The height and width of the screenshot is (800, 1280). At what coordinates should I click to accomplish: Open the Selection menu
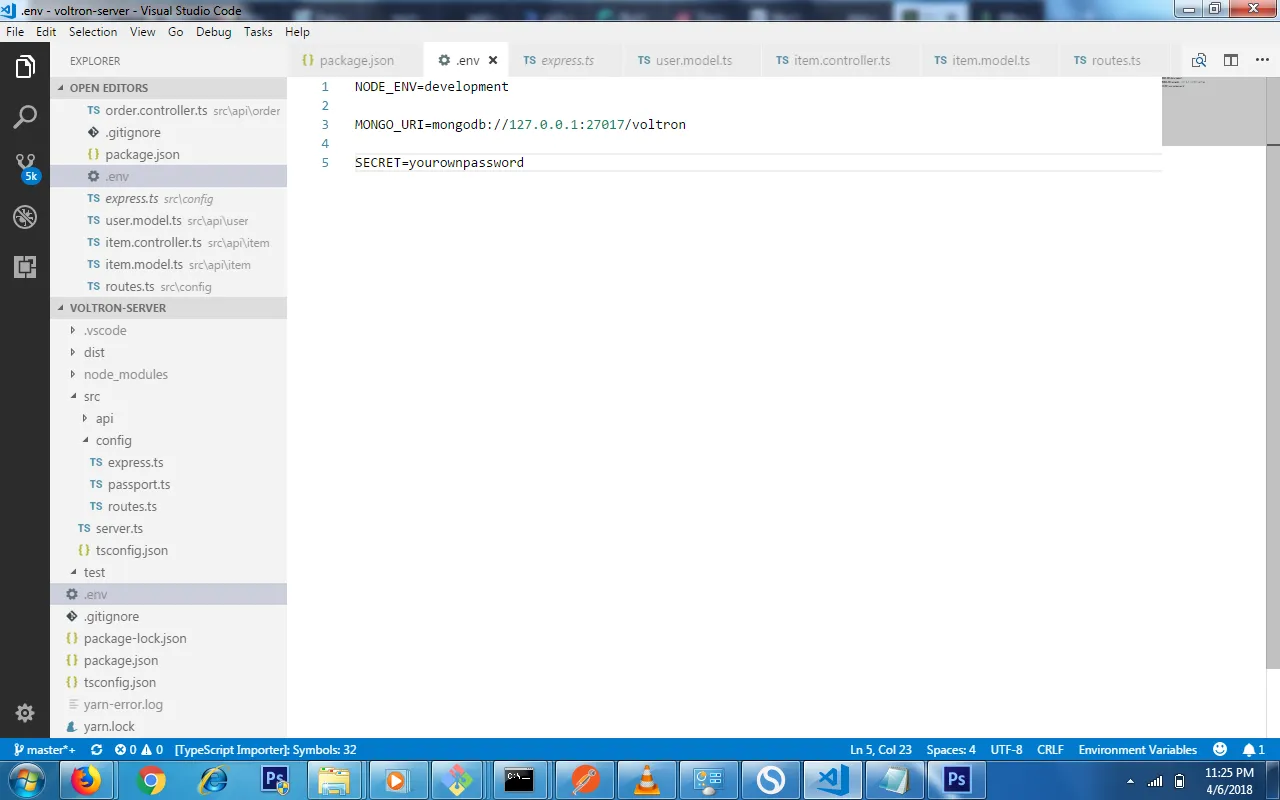[93, 32]
